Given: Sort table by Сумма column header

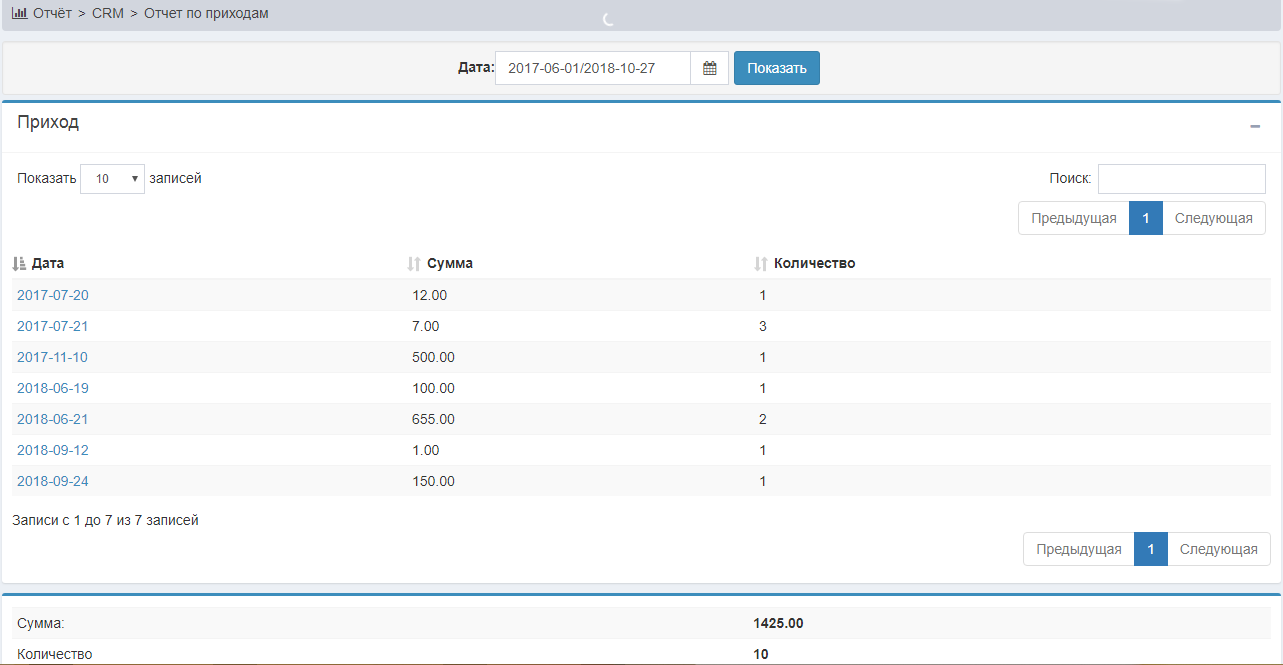Looking at the screenshot, I should (x=450, y=264).
